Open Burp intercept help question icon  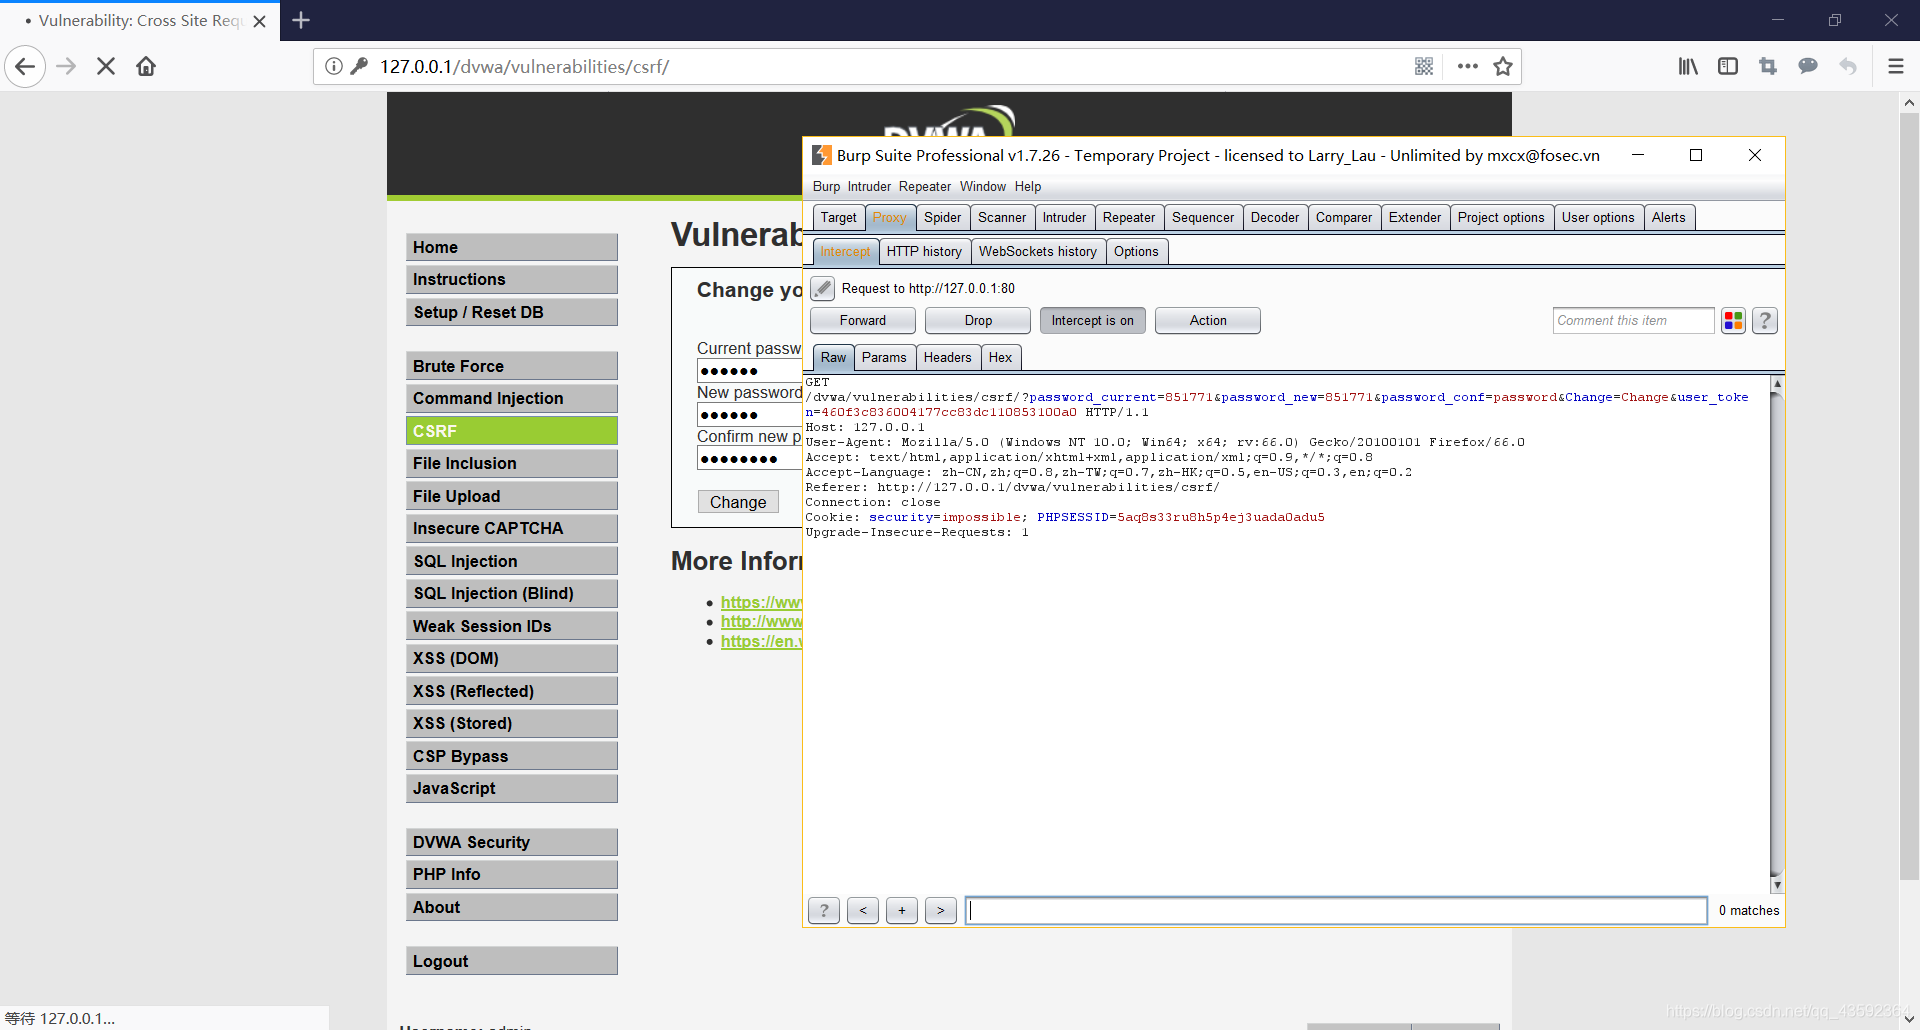coord(1765,321)
